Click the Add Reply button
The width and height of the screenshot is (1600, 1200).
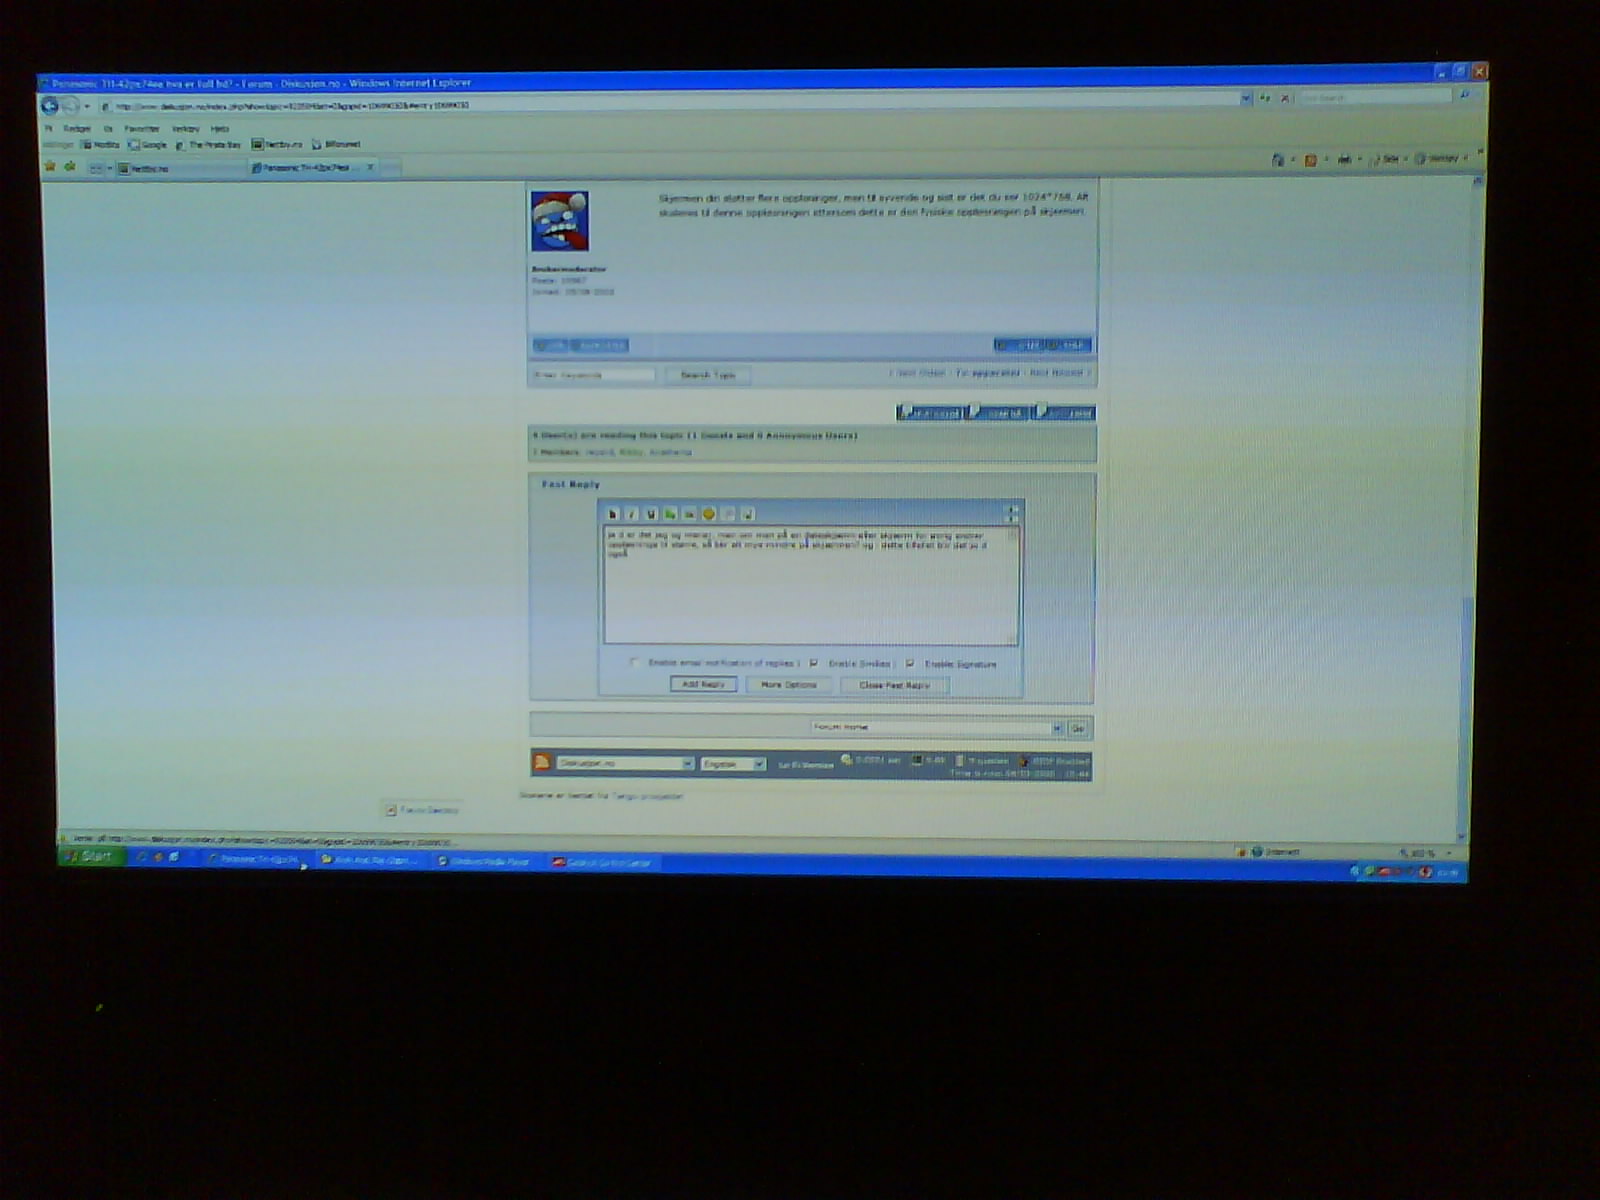703,684
